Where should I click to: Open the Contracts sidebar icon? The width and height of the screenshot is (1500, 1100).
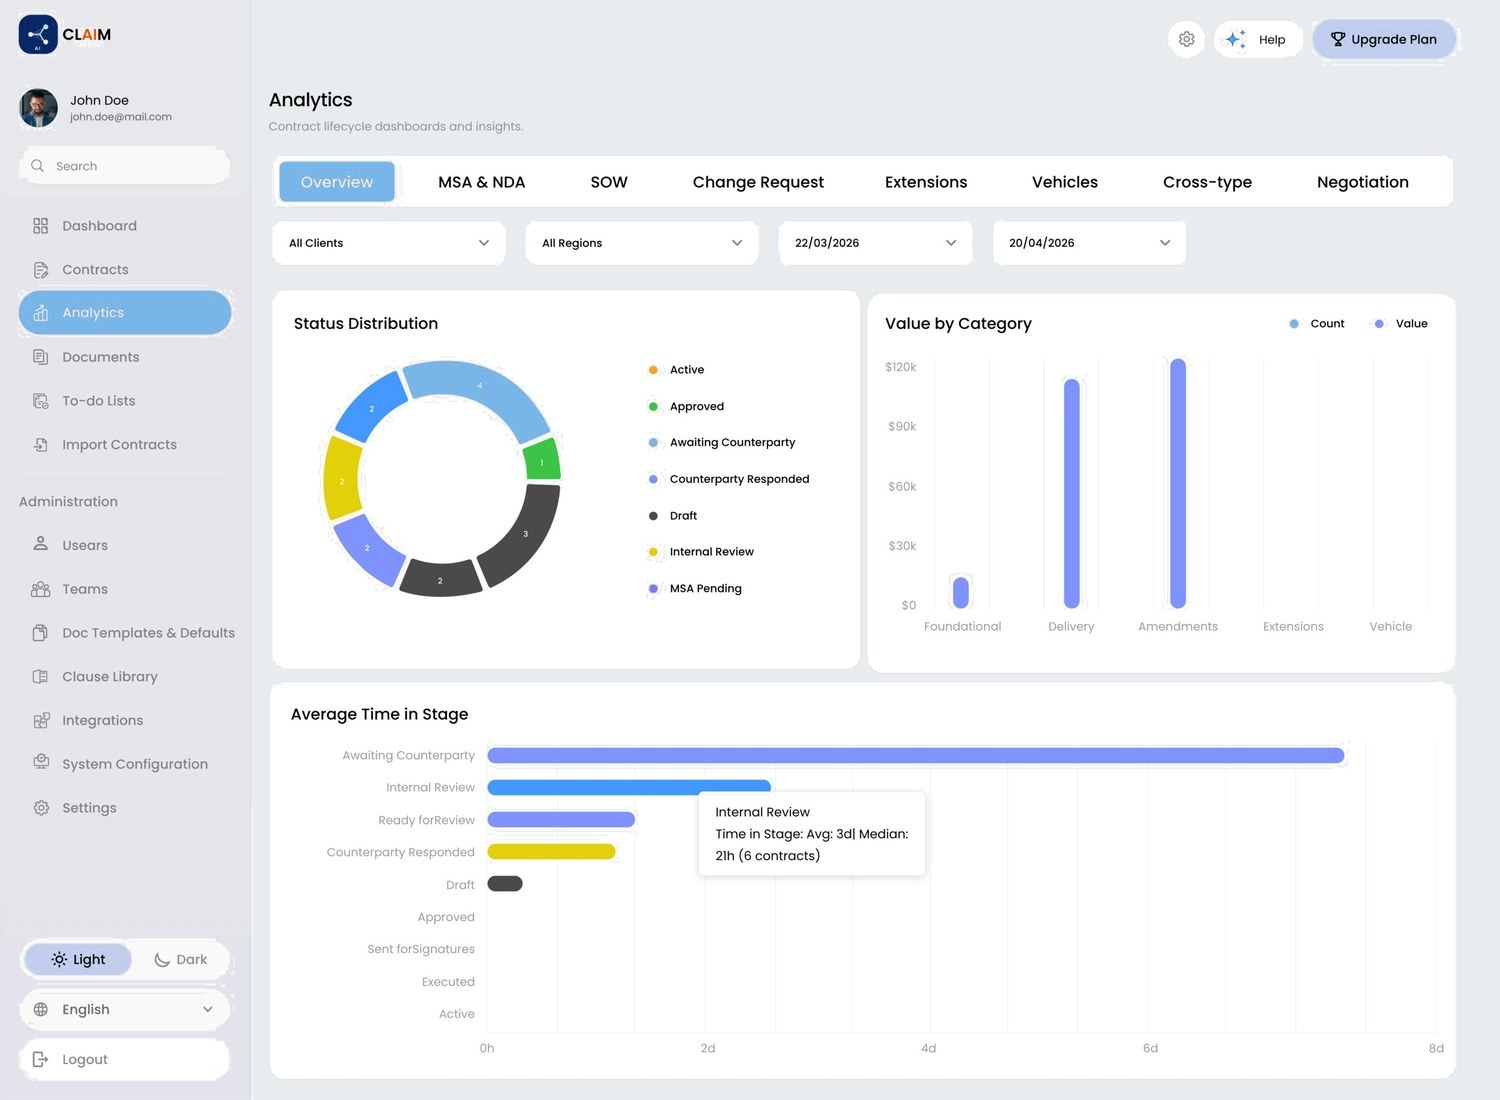[41, 270]
